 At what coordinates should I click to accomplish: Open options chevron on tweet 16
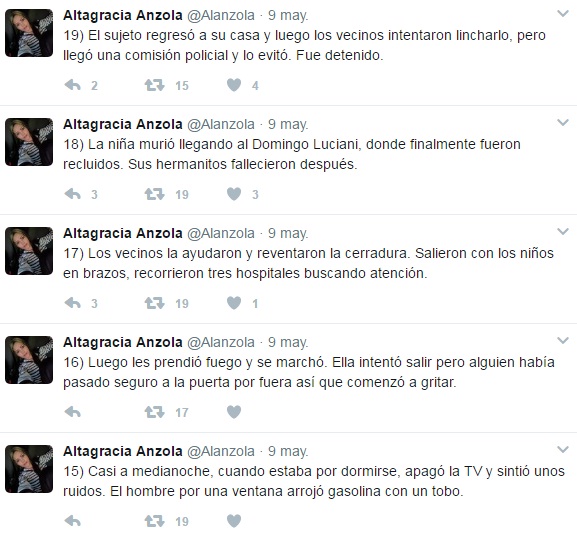click(x=563, y=341)
